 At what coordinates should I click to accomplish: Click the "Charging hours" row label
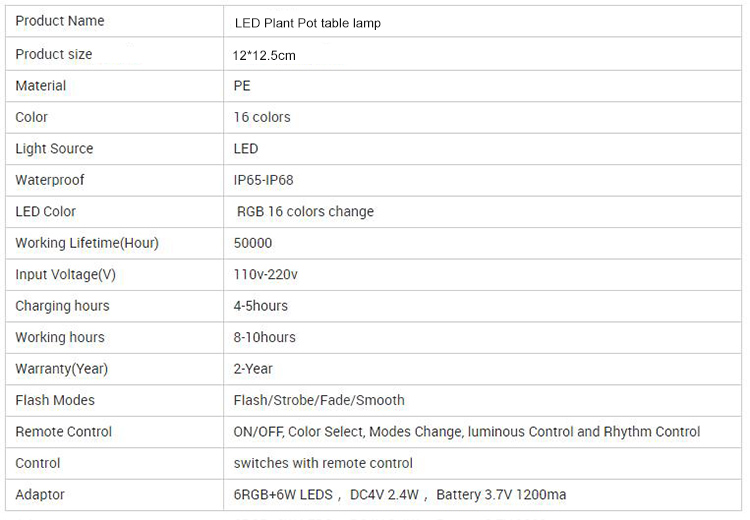pos(63,306)
